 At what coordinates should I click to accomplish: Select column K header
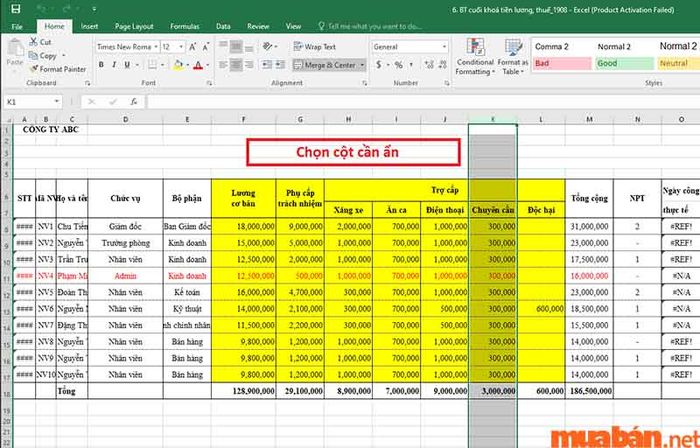(x=492, y=119)
